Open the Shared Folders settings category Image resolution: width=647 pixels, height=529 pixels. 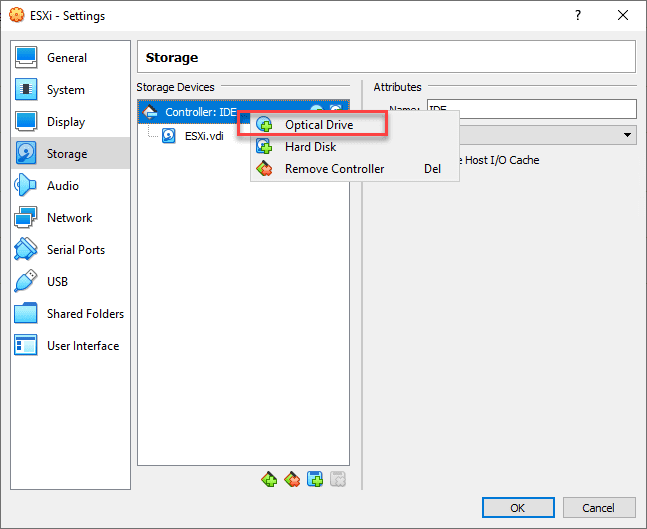pyautogui.click(x=70, y=314)
